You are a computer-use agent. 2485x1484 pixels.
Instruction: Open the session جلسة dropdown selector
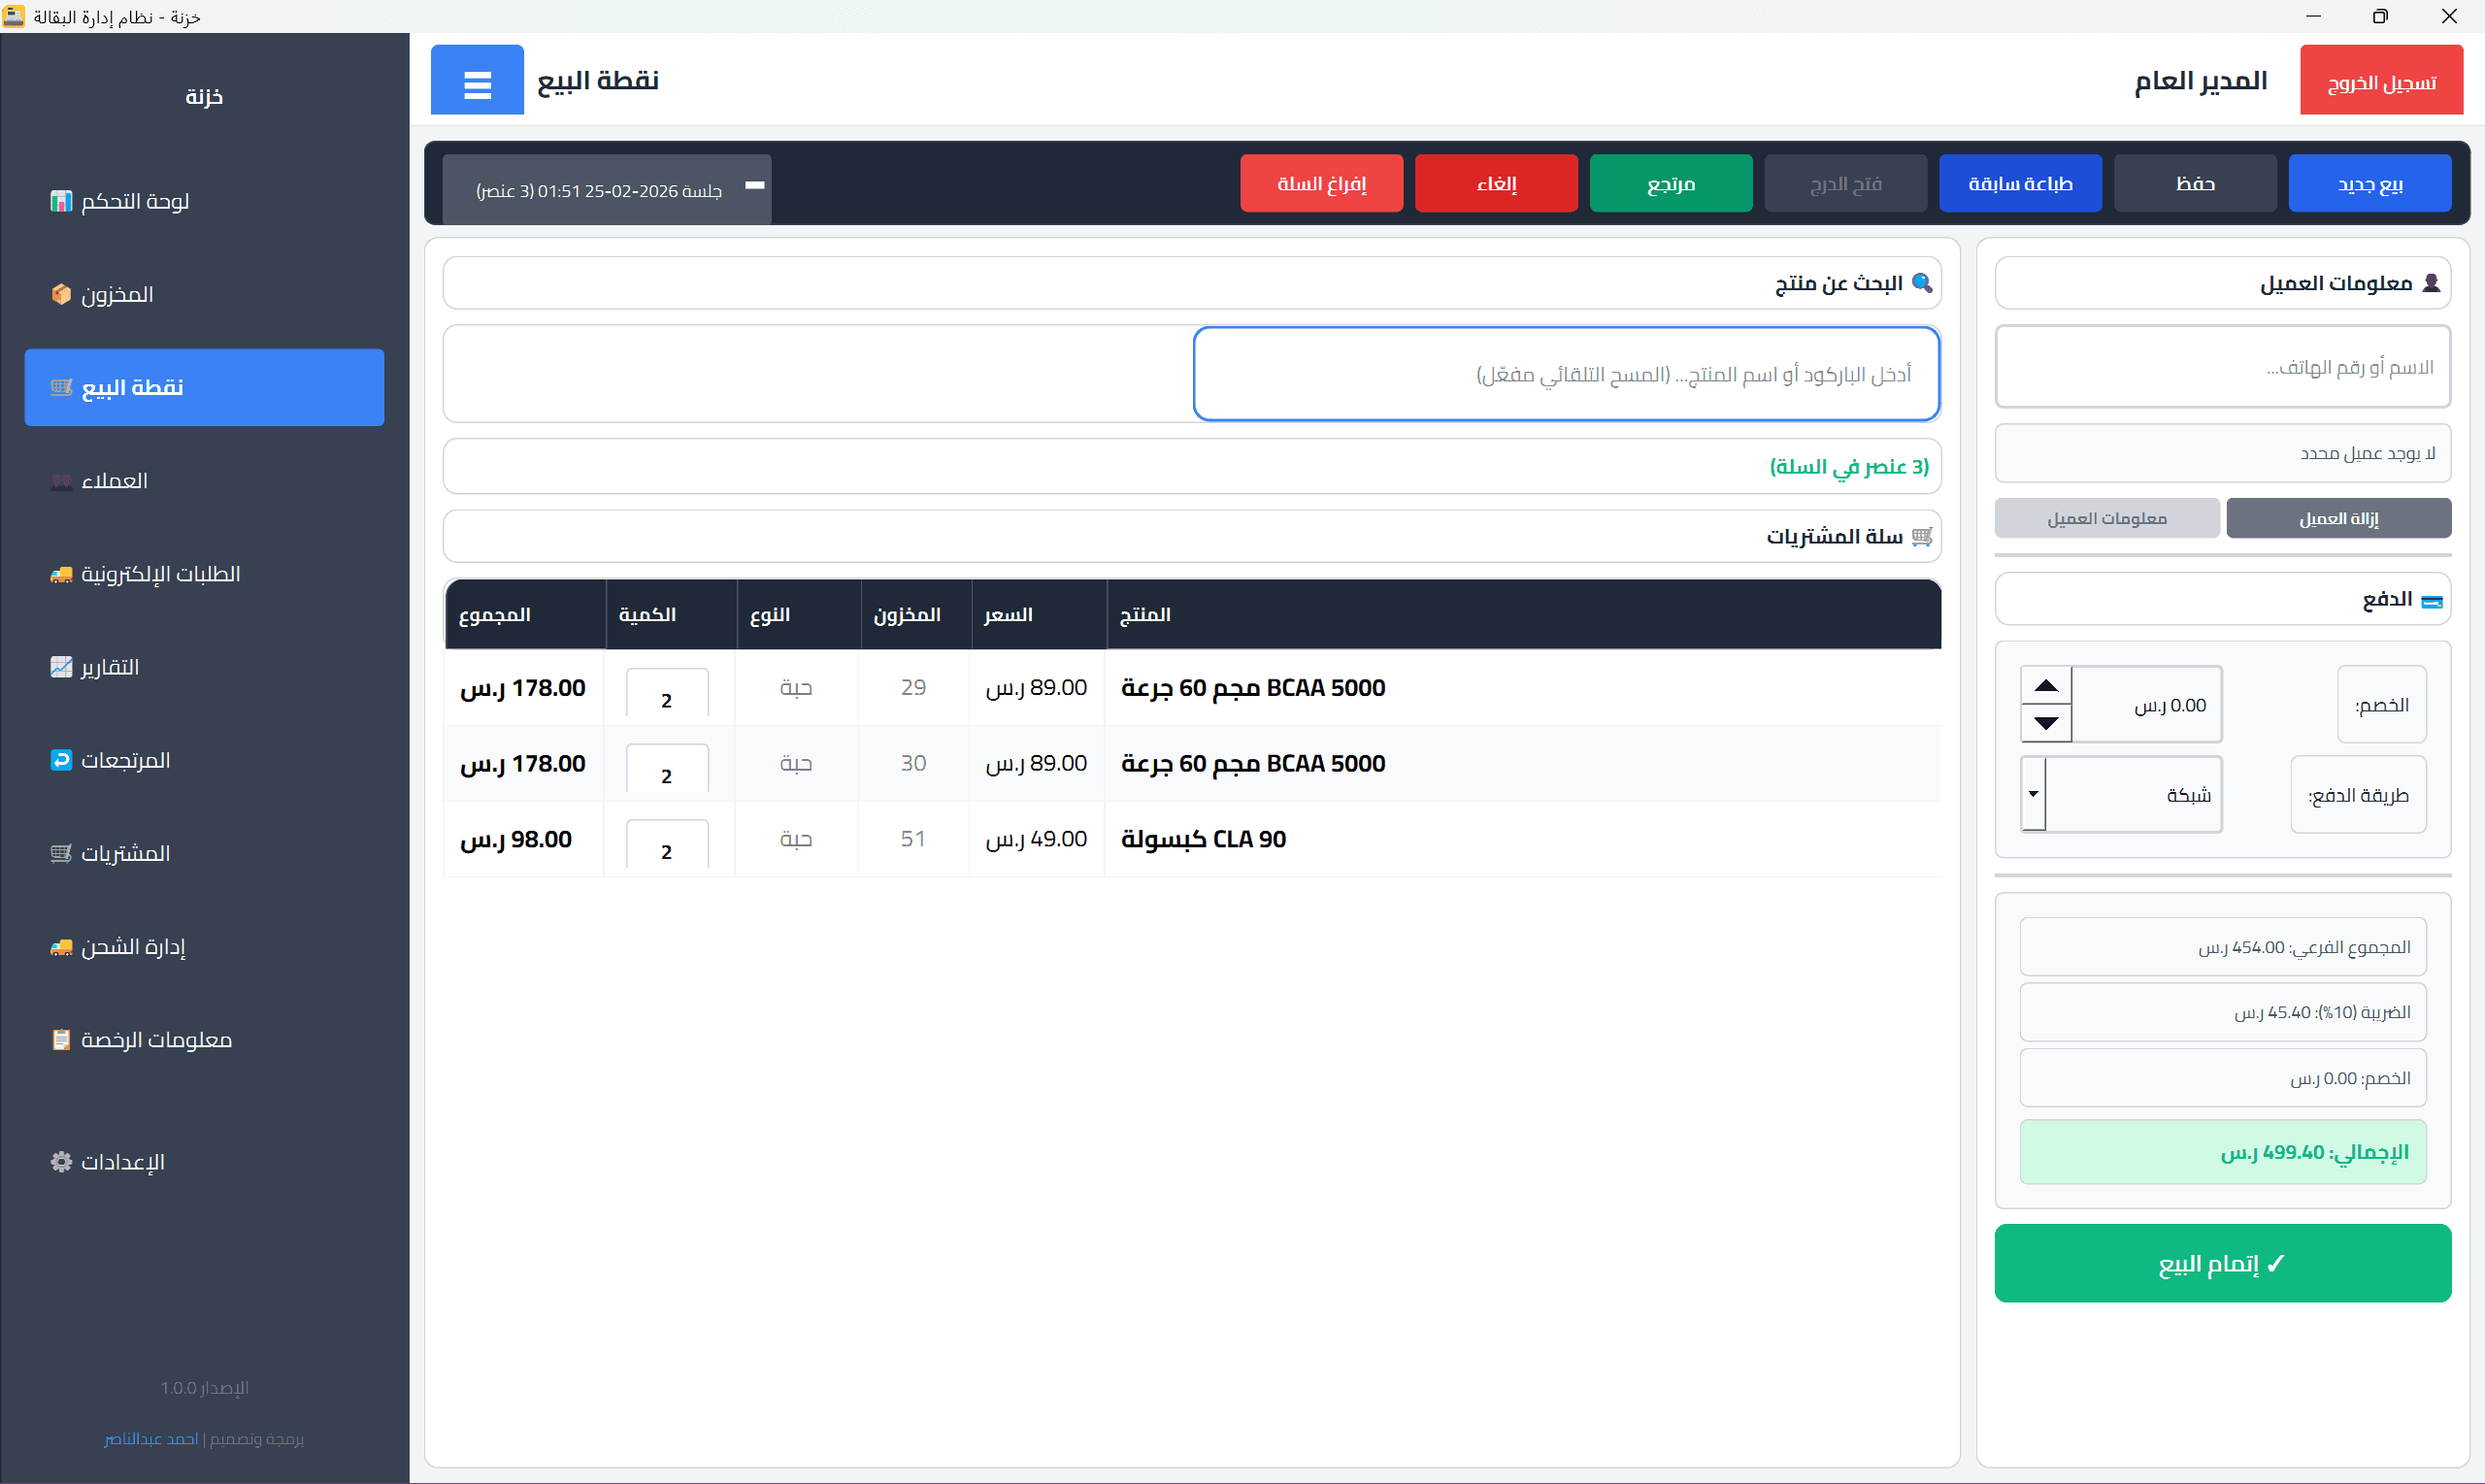point(607,188)
